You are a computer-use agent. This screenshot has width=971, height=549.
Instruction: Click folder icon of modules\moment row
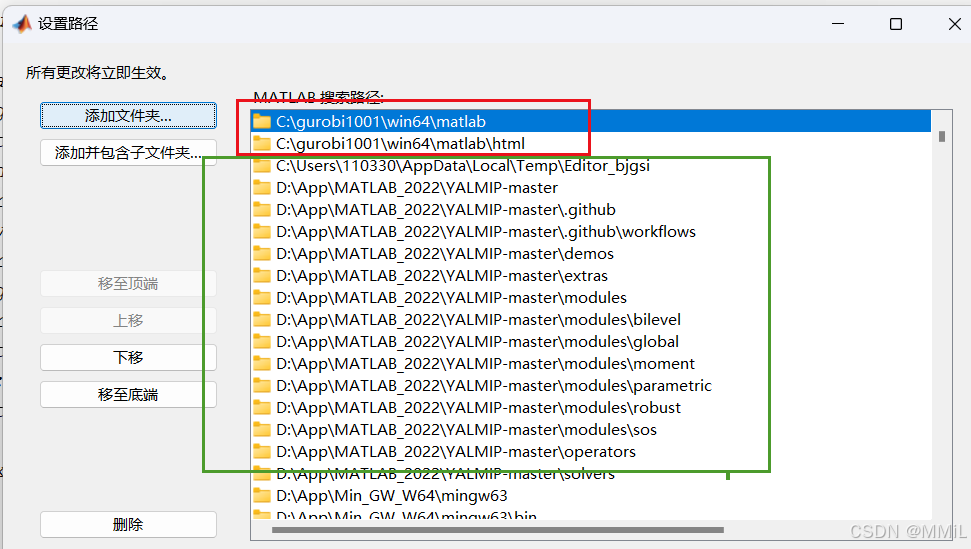click(x=262, y=363)
